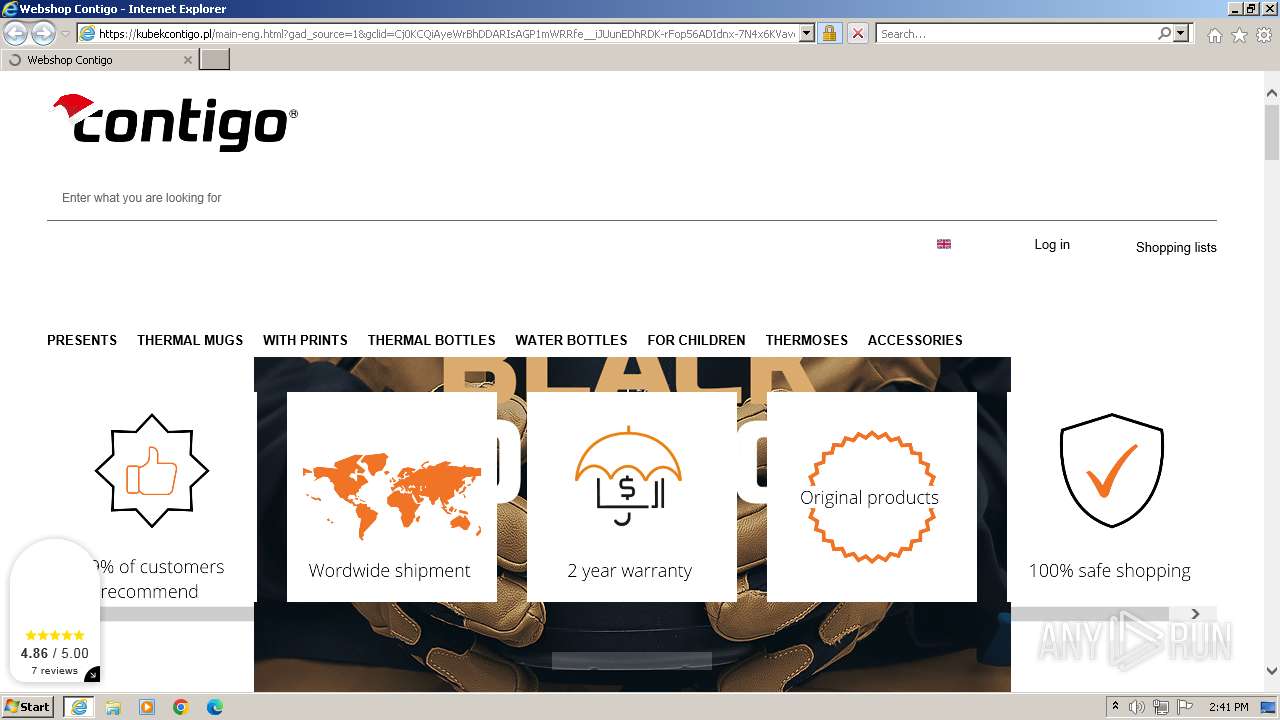Viewport: 1280px width, 720px height.
Task: Open the Start menu
Action: click(x=28, y=707)
